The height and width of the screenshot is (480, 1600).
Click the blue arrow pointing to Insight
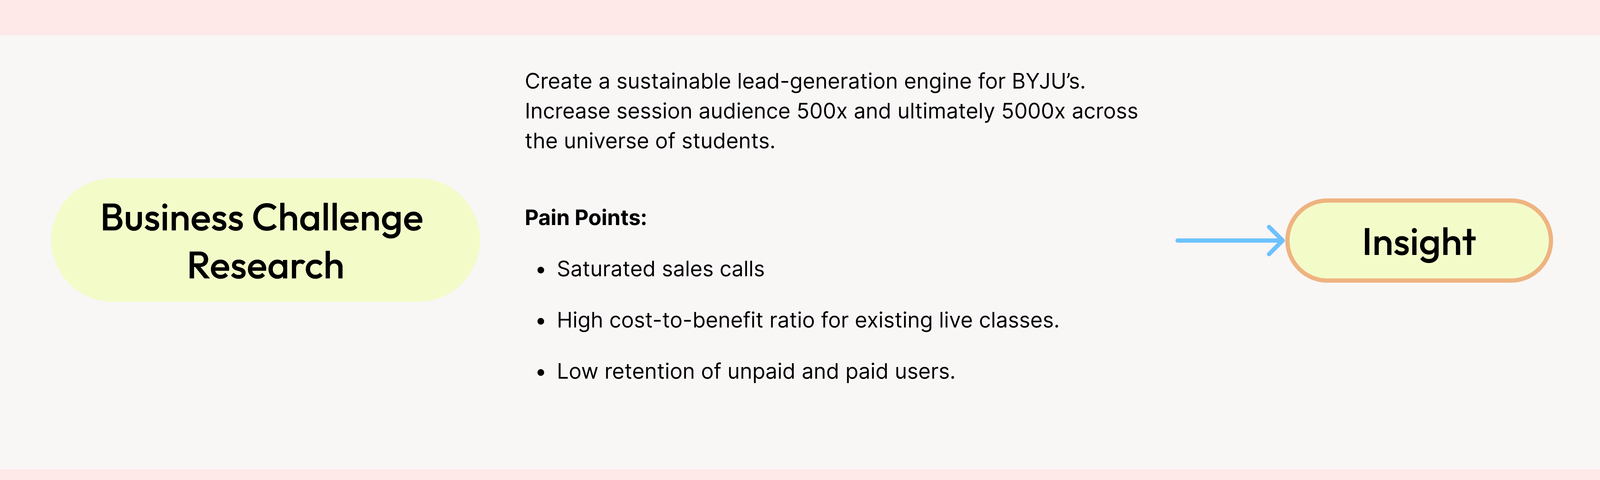[x=1229, y=240]
